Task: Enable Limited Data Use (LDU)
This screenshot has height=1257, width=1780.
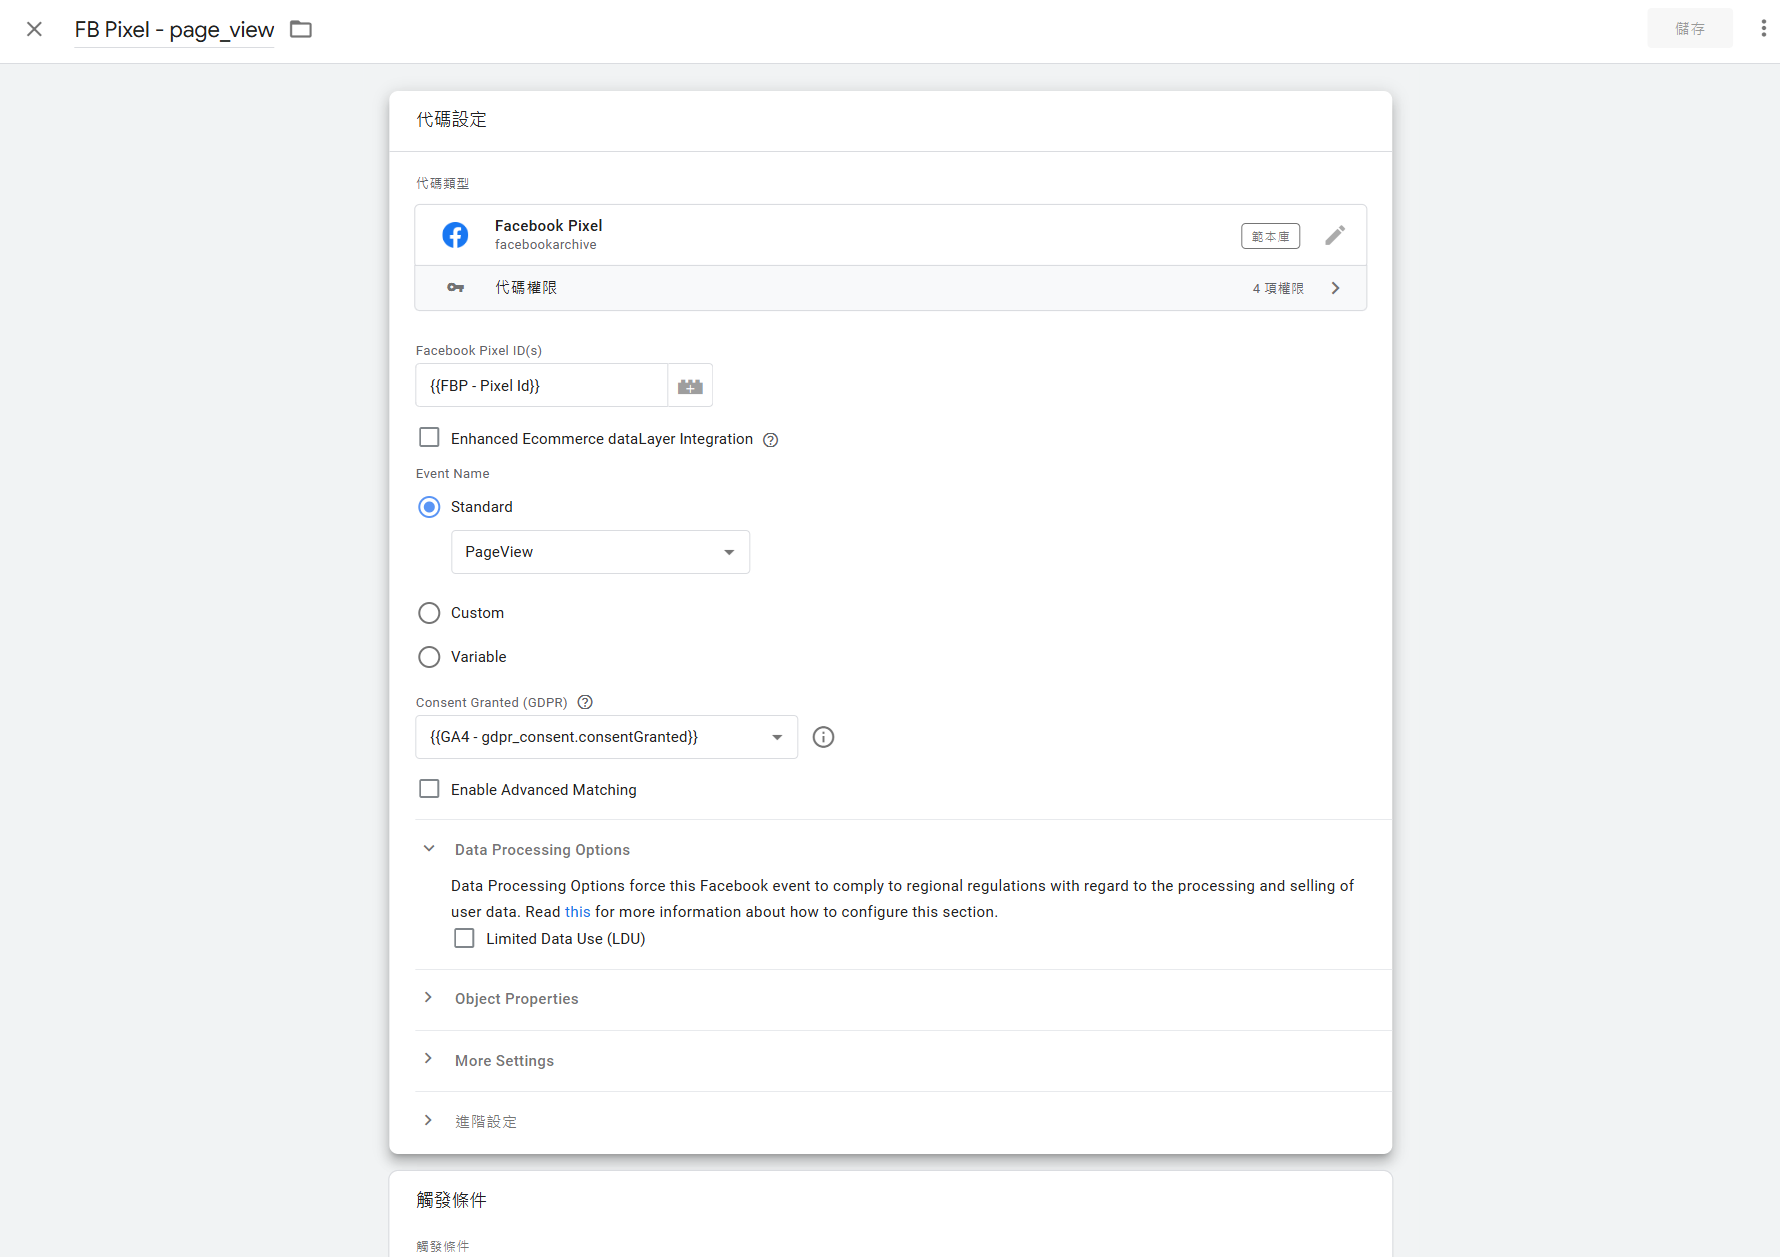Action: [464, 938]
